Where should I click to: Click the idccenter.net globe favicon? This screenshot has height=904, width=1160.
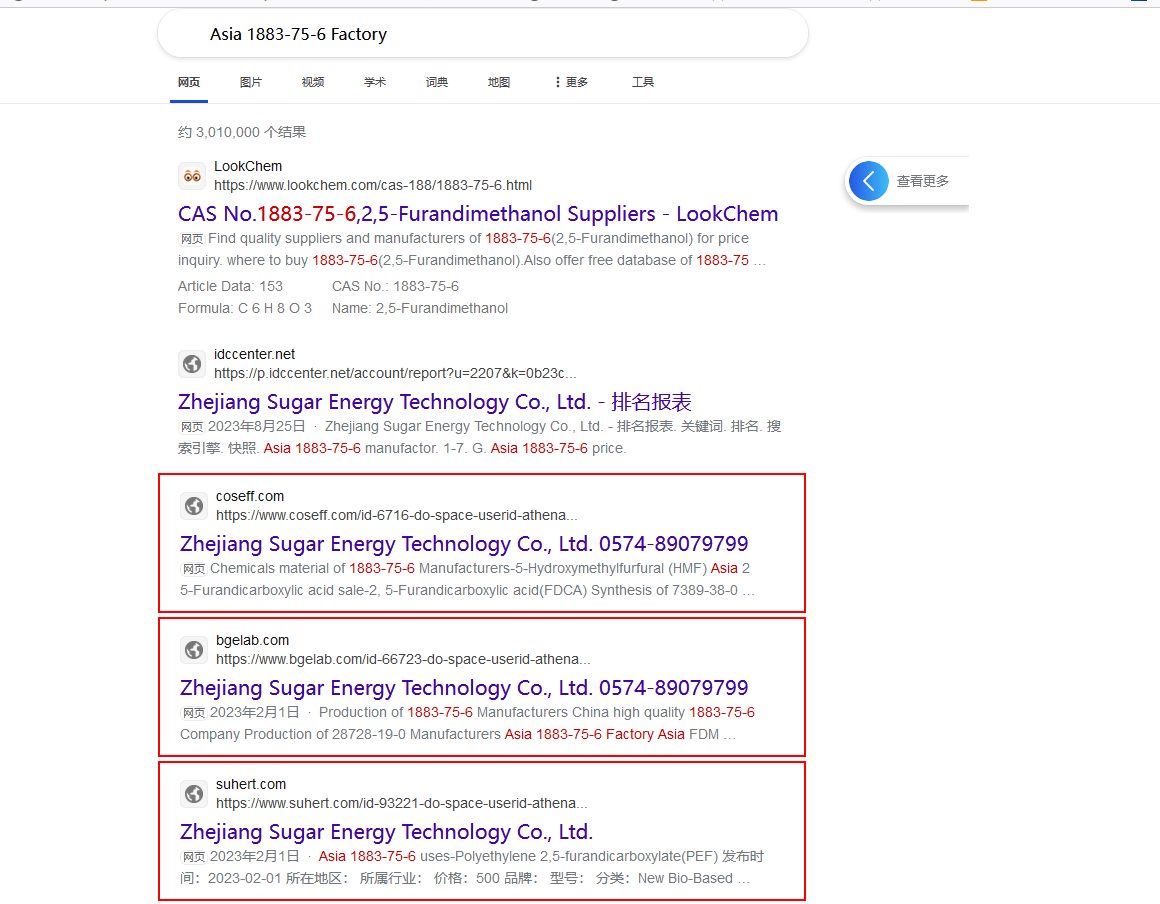192,364
